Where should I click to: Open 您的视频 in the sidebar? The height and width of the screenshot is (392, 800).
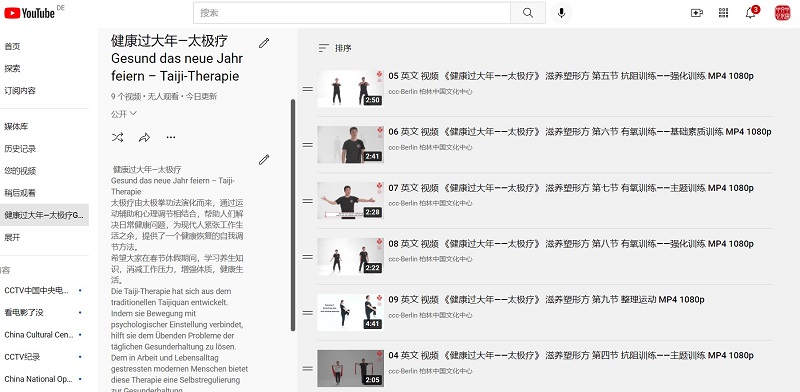[x=20, y=171]
